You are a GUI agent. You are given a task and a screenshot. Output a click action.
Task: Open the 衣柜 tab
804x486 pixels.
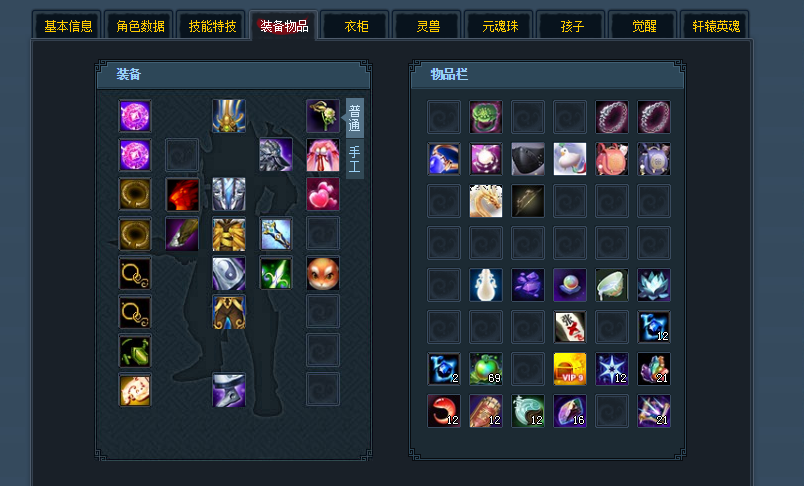point(356,26)
